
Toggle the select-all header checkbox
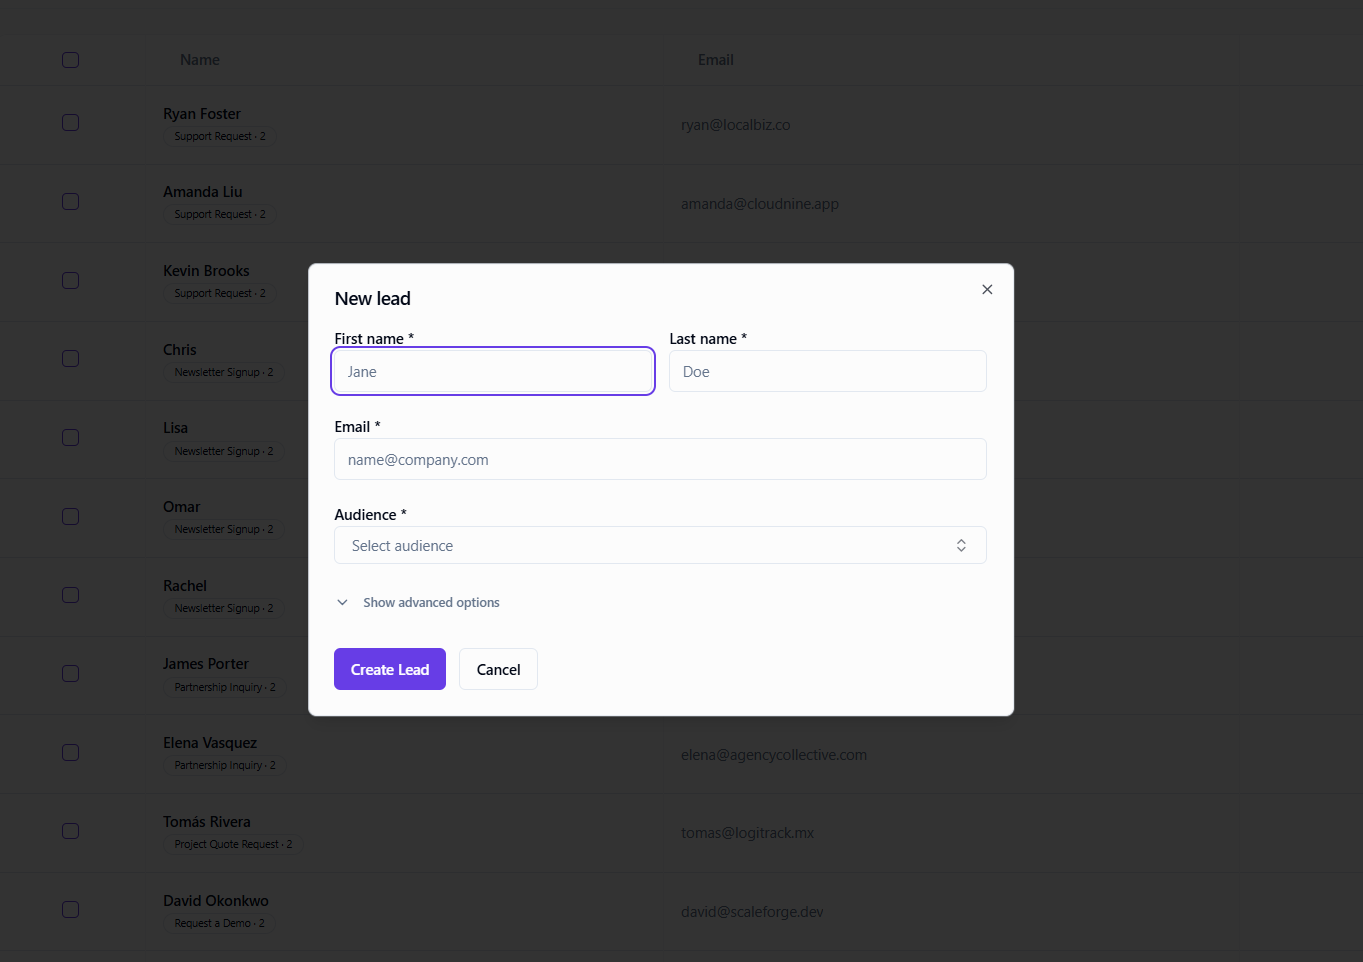[x=70, y=60]
